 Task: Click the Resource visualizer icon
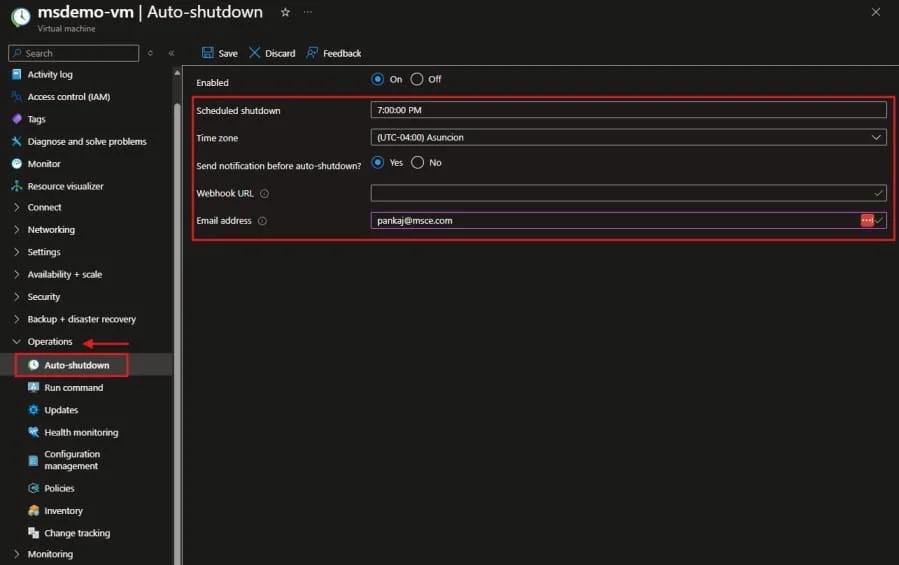coord(17,186)
